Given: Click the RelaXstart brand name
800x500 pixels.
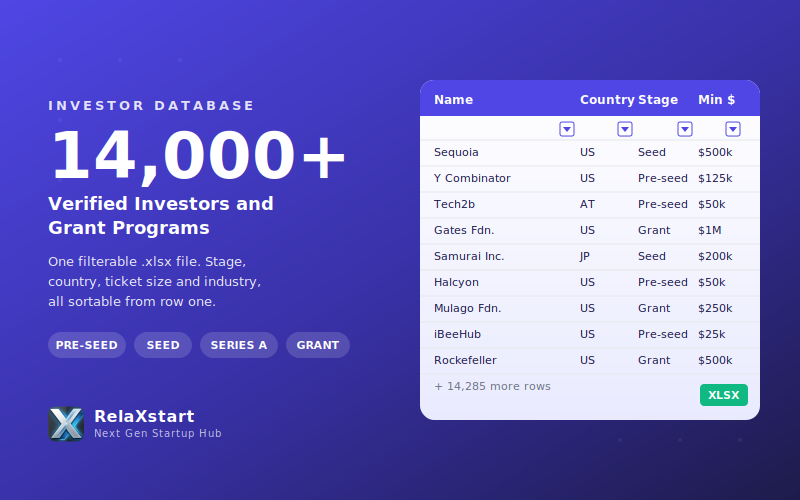Looking at the screenshot, I should 144,416.
